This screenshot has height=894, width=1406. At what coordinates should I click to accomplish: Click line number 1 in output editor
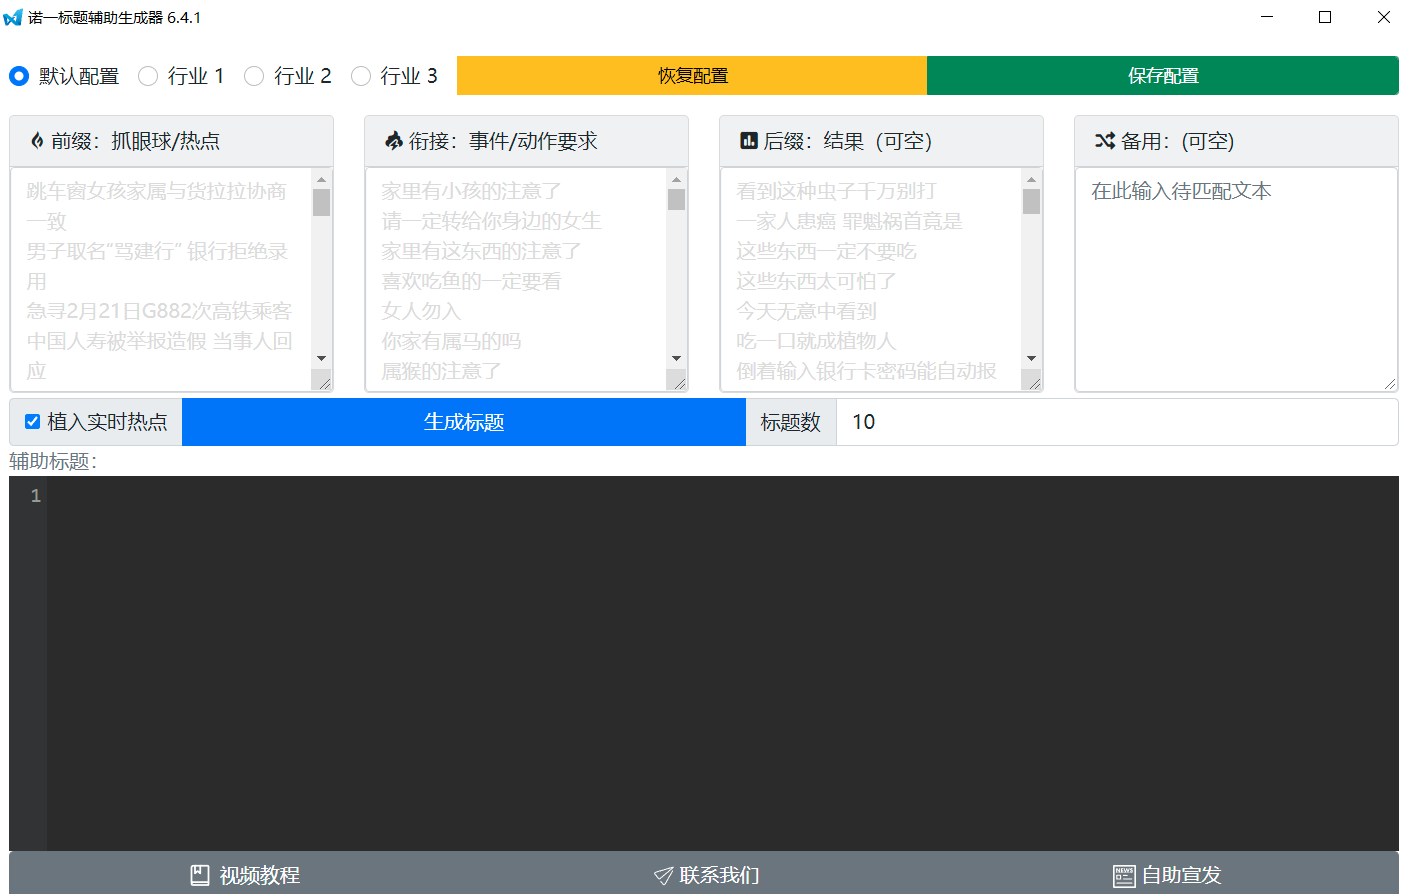pyautogui.click(x=36, y=496)
